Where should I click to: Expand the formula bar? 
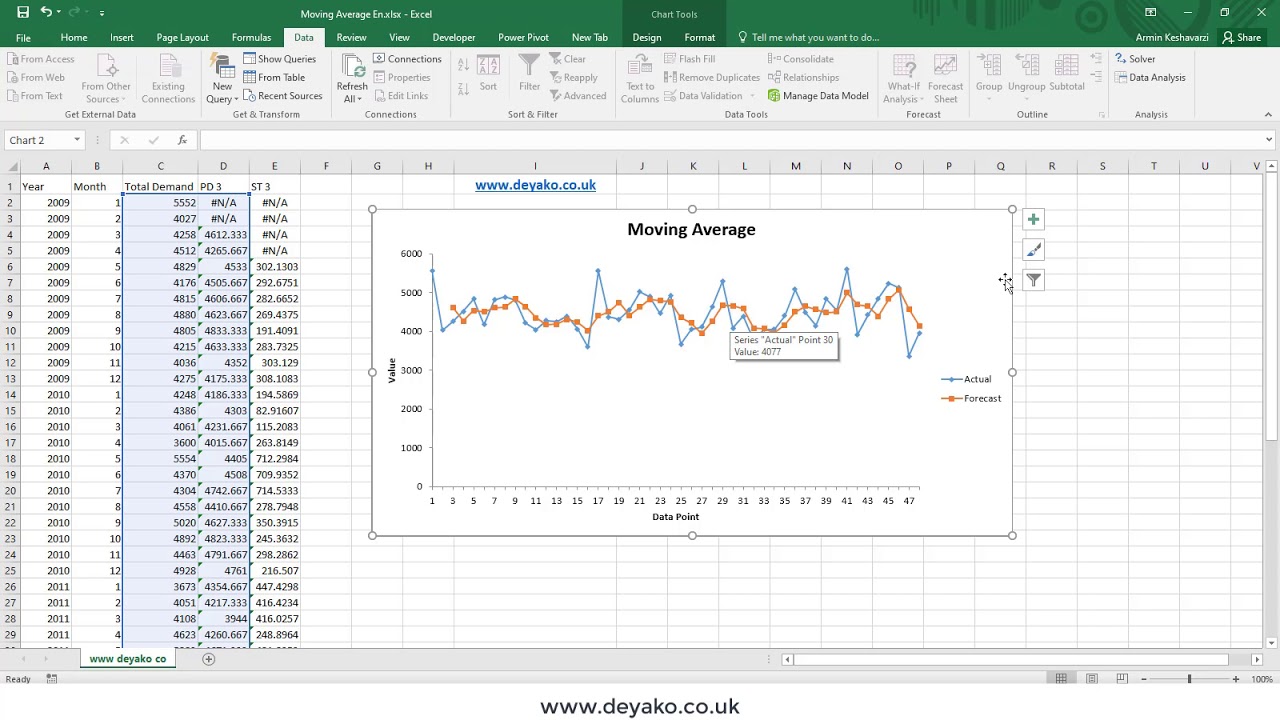click(x=1269, y=140)
